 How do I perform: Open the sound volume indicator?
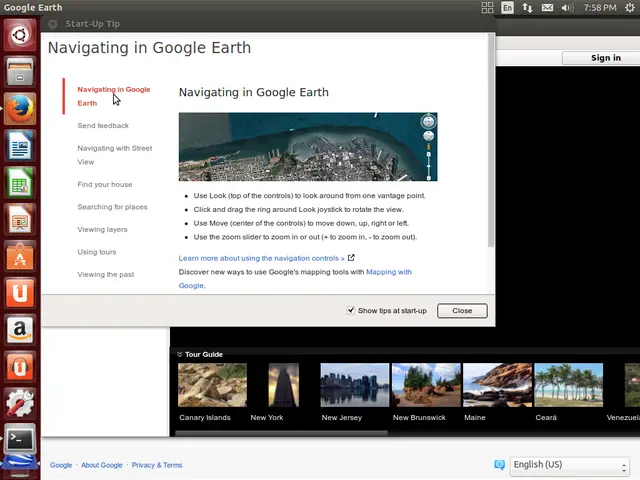click(x=567, y=7)
